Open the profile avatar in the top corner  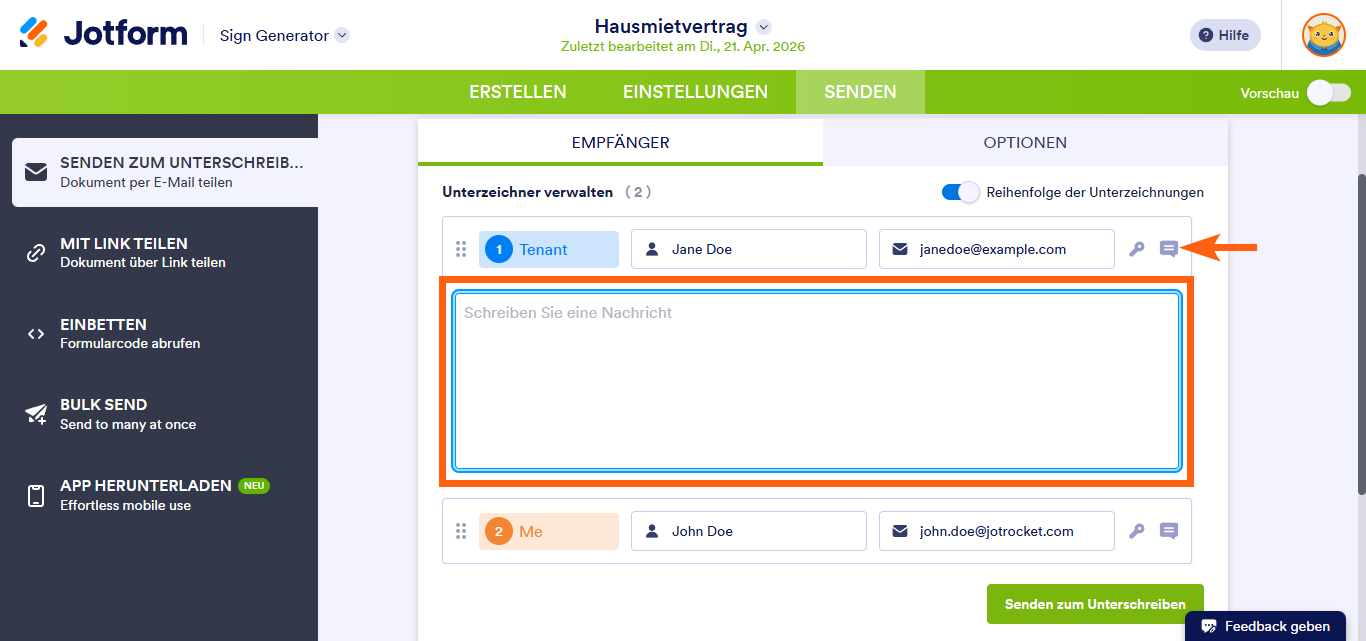(1323, 34)
